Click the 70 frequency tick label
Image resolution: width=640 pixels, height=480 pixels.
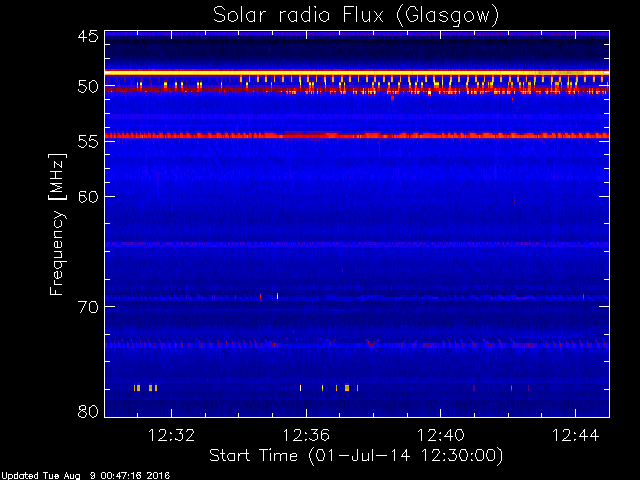point(88,307)
